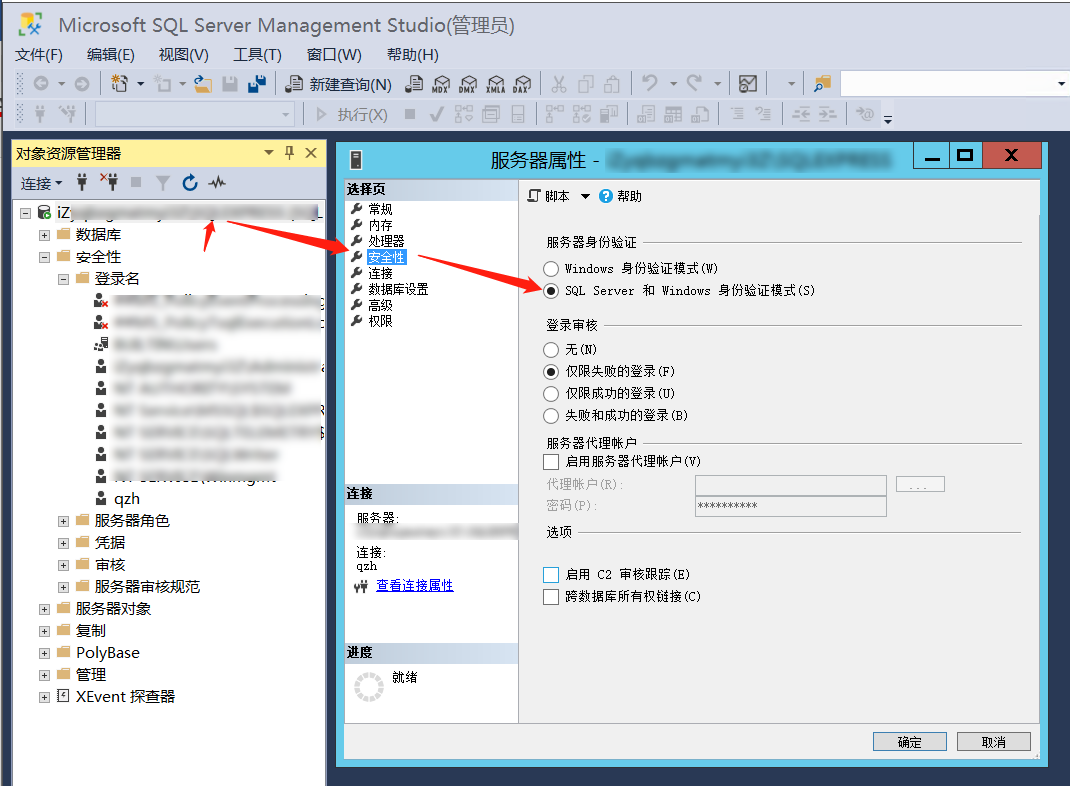Select SQL Server and Windows authentication mode
Screen dimensions: 1070x786
click(551, 291)
